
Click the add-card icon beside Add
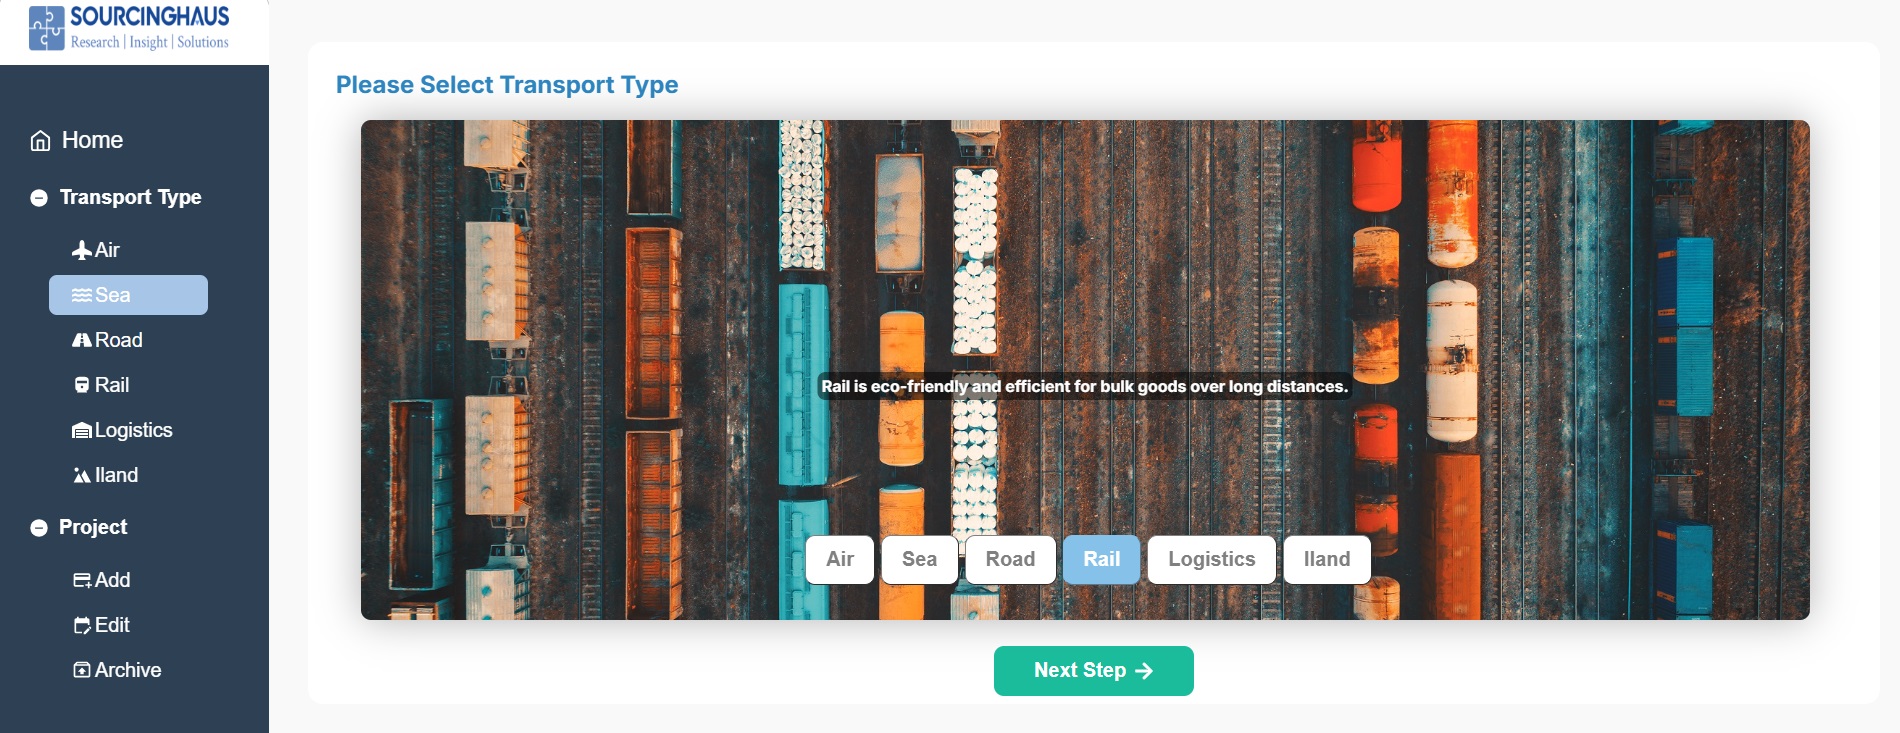click(82, 580)
